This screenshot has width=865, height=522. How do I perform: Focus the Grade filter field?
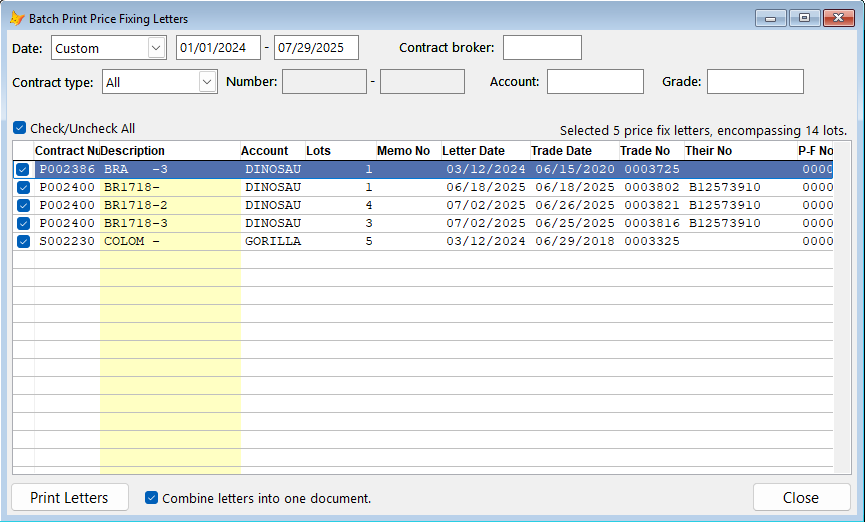coord(755,82)
